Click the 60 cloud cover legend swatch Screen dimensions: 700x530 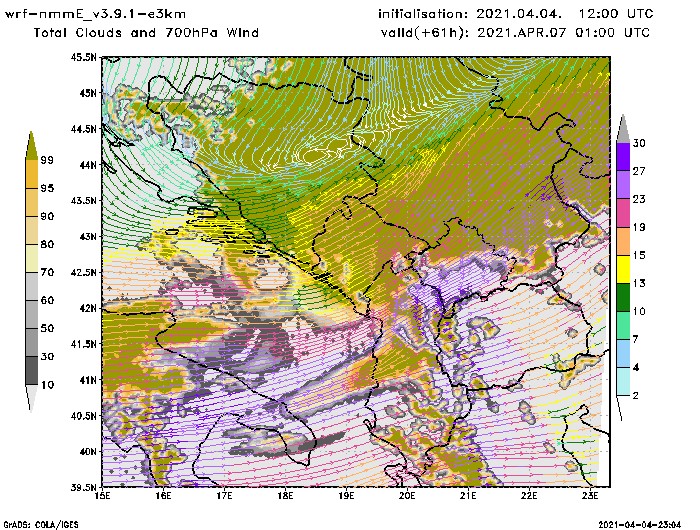[x=31, y=314]
